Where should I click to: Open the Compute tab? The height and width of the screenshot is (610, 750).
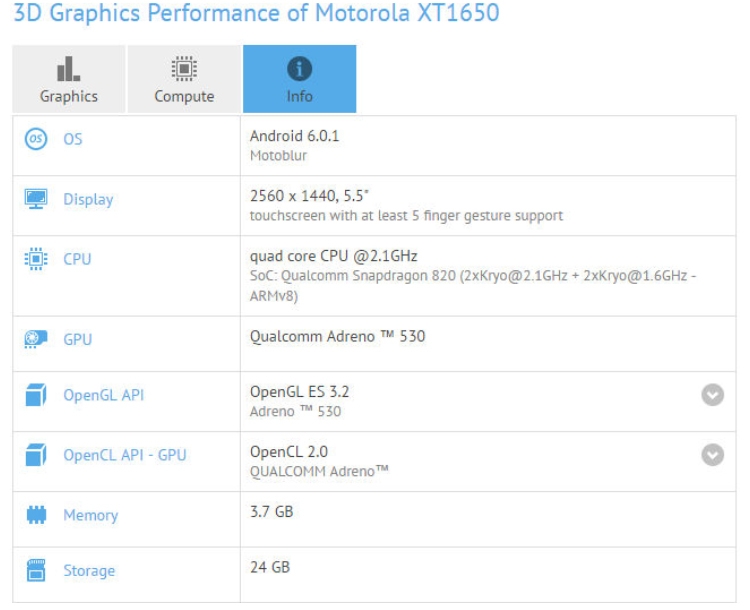[x=183, y=81]
